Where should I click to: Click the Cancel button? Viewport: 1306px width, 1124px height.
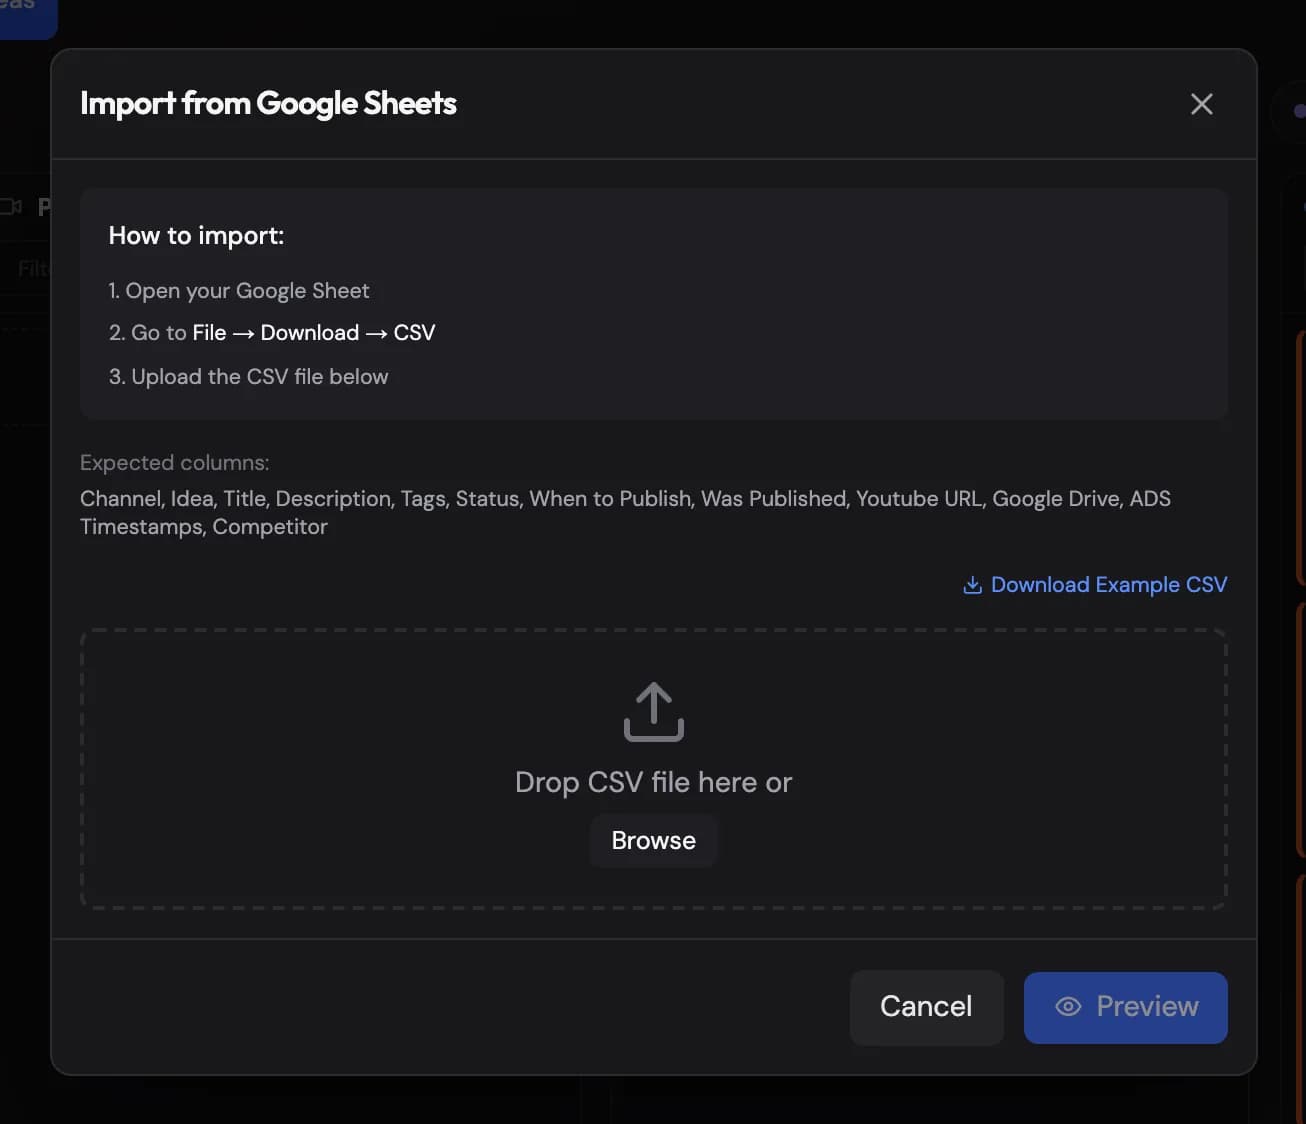pyautogui.click(x=926, y=1007)
